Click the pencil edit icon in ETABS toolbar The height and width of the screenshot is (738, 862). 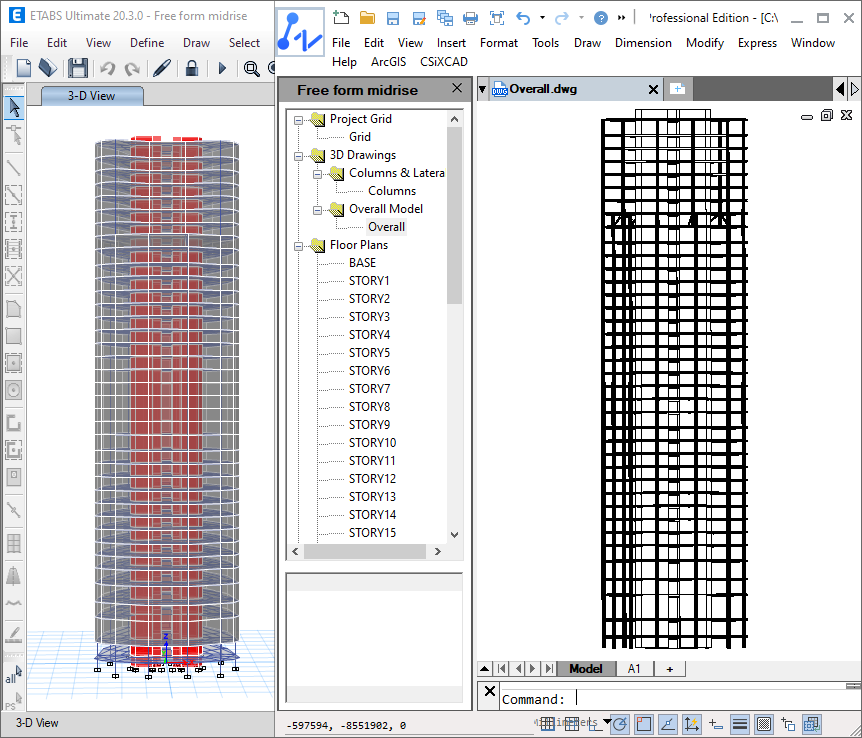click(x=161, y=68)
